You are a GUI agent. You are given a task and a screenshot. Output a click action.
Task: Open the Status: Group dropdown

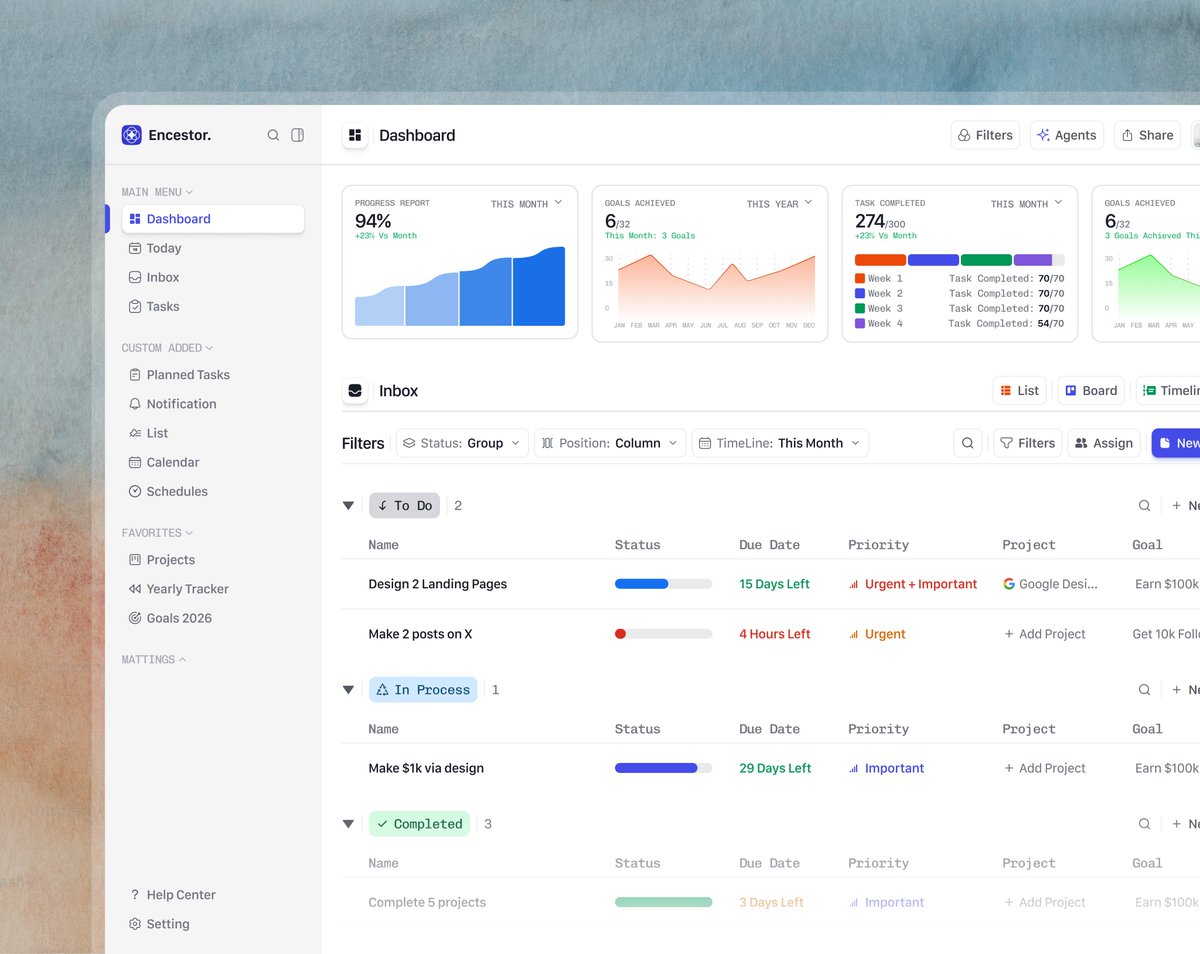pyautogui.click(x=462, y=443)
